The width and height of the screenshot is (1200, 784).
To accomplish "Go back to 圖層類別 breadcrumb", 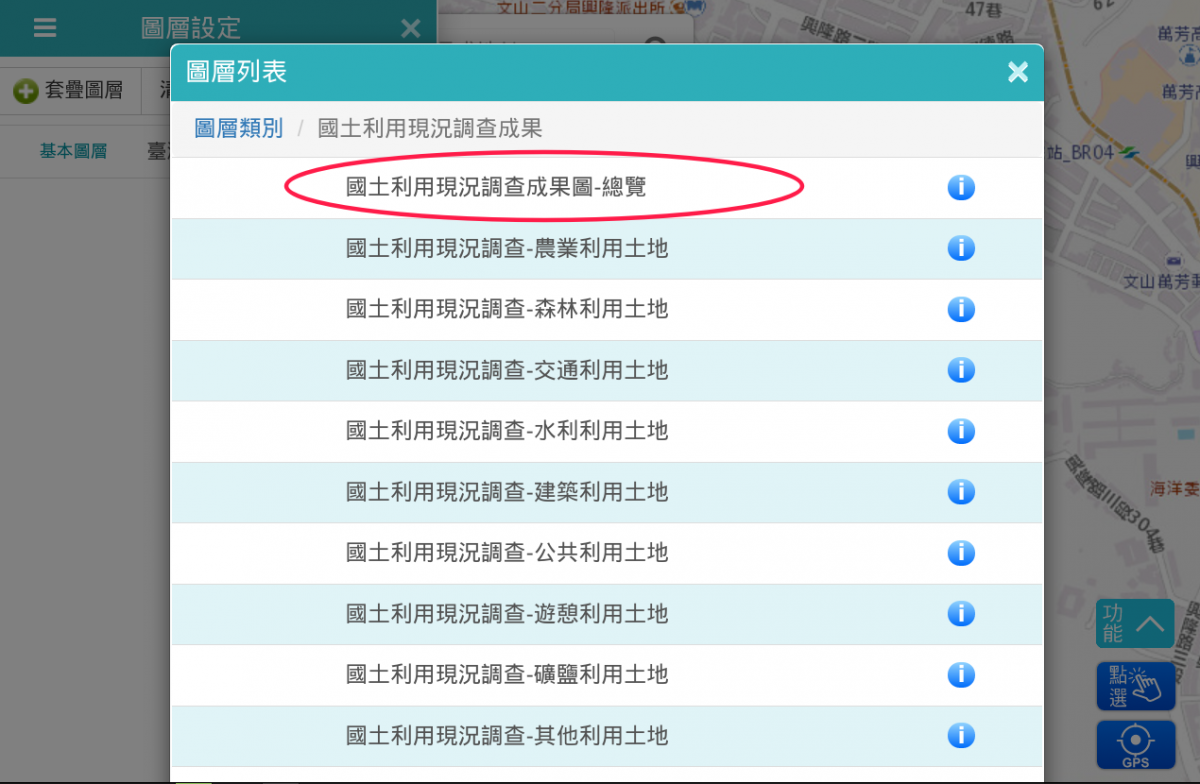I will point(238,128).
